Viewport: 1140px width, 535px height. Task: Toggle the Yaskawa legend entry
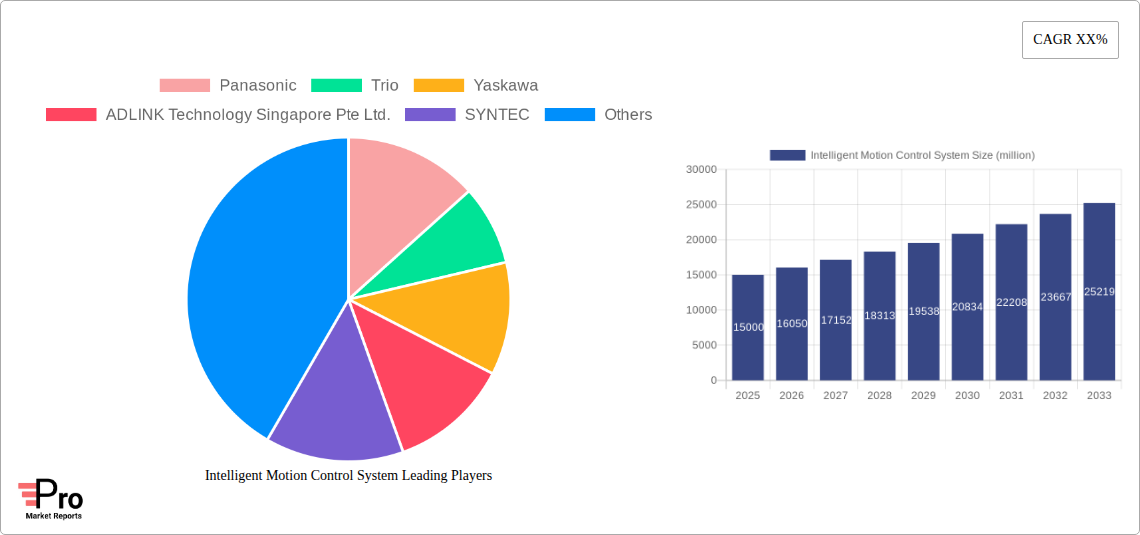[x=476, y=86]
